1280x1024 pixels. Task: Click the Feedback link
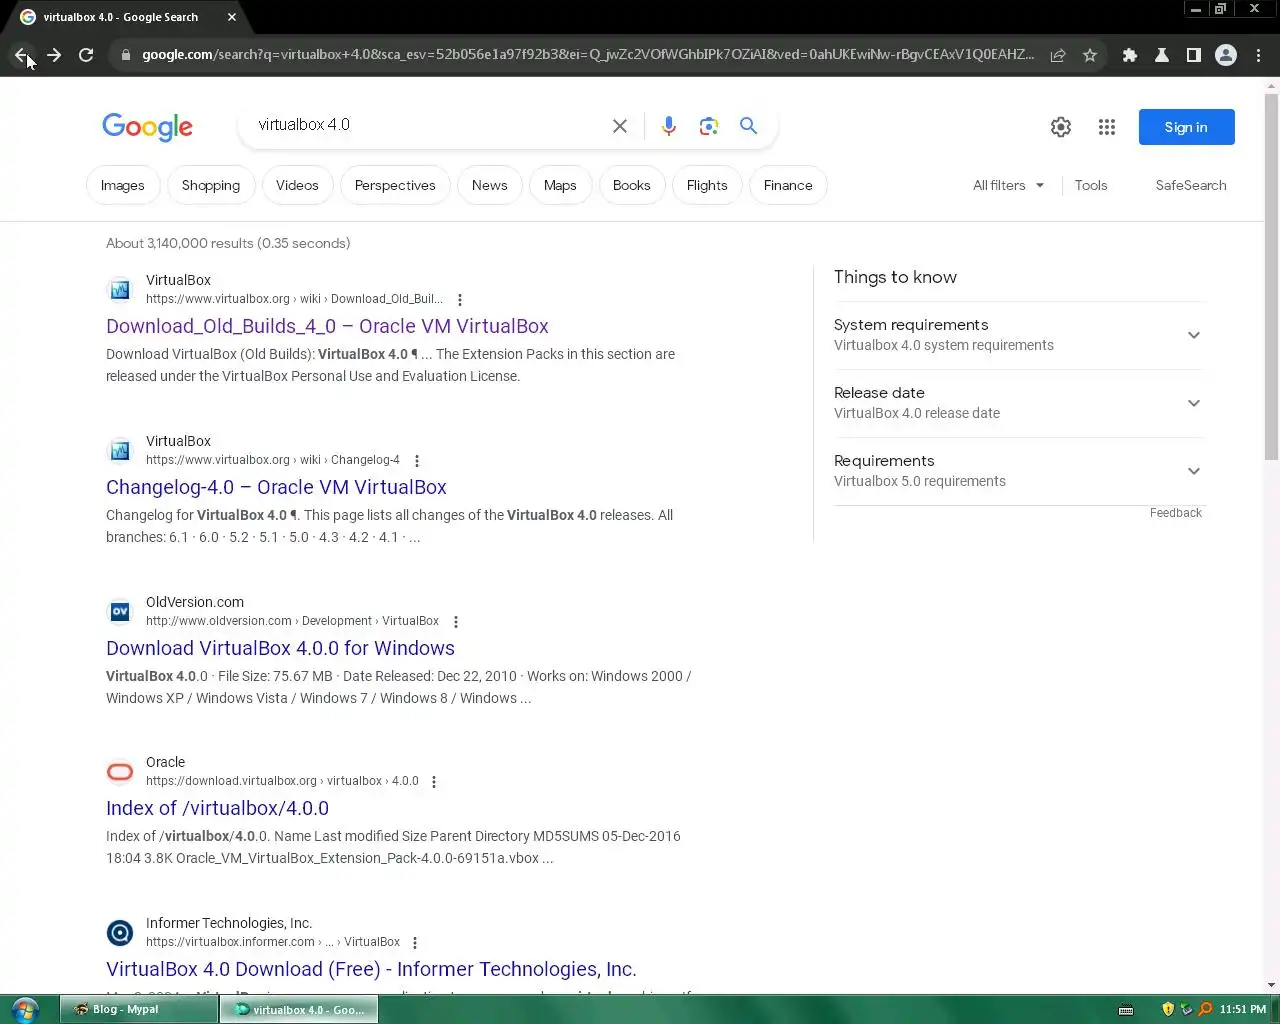(1176, 513)
